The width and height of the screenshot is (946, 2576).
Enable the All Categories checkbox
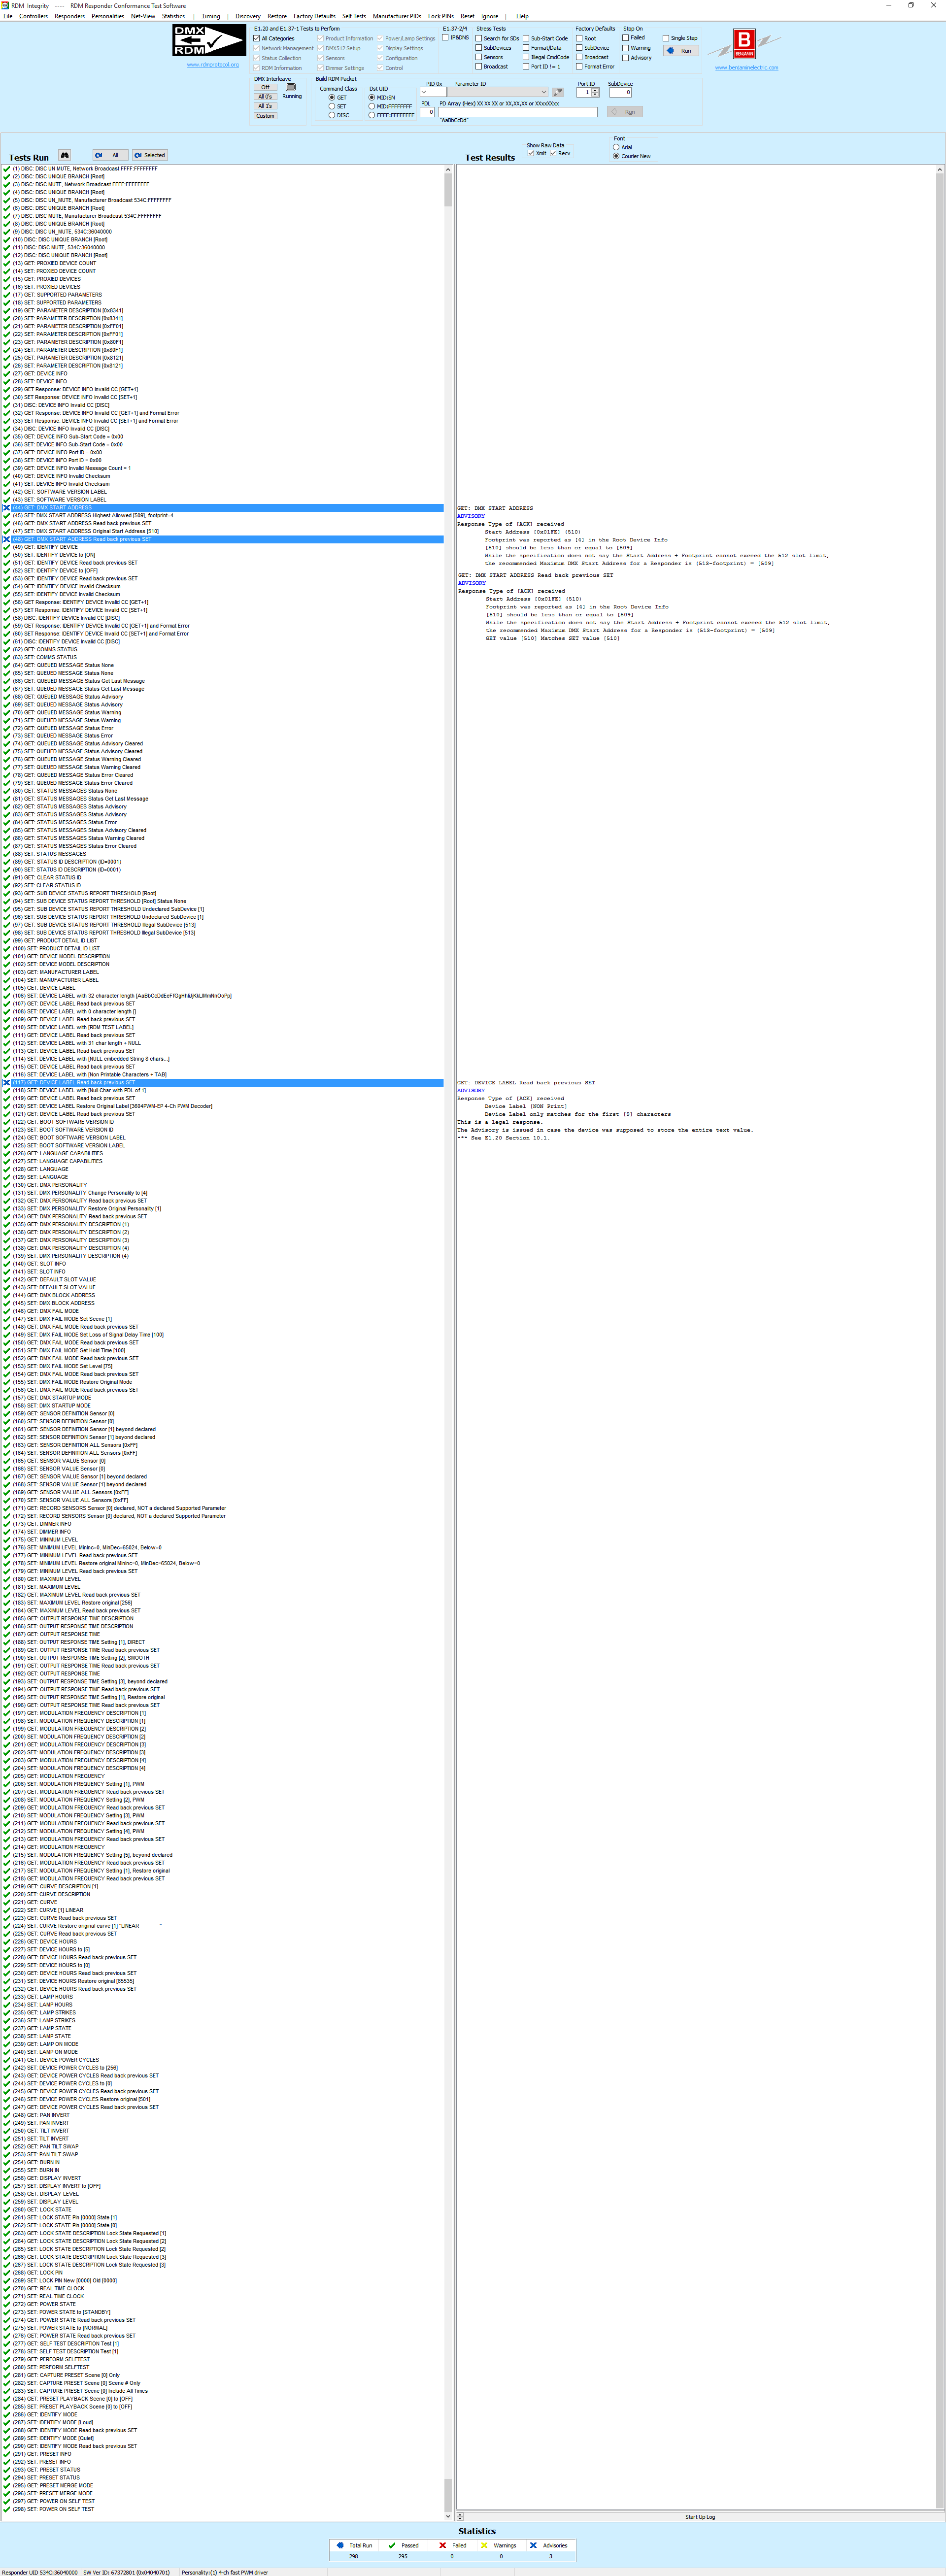point(257,38)
